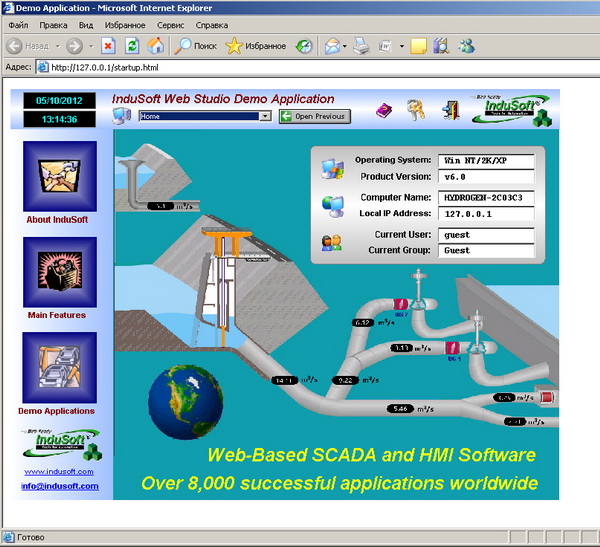Click the InduSoft logo in header
600x547 pixels.
click(512, 111)
